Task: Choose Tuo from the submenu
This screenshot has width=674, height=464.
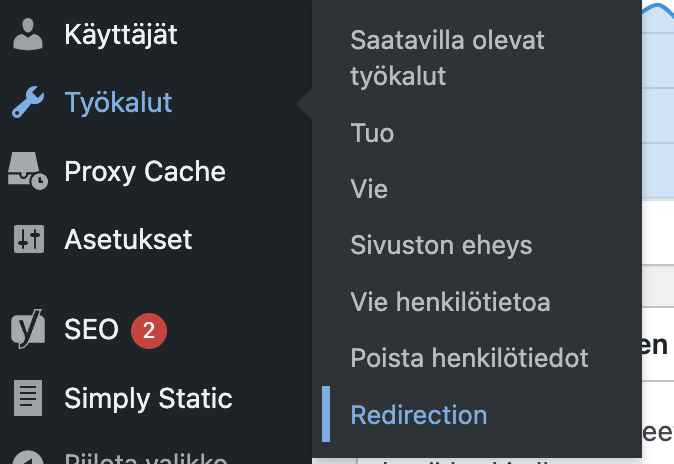Action: 372,133
